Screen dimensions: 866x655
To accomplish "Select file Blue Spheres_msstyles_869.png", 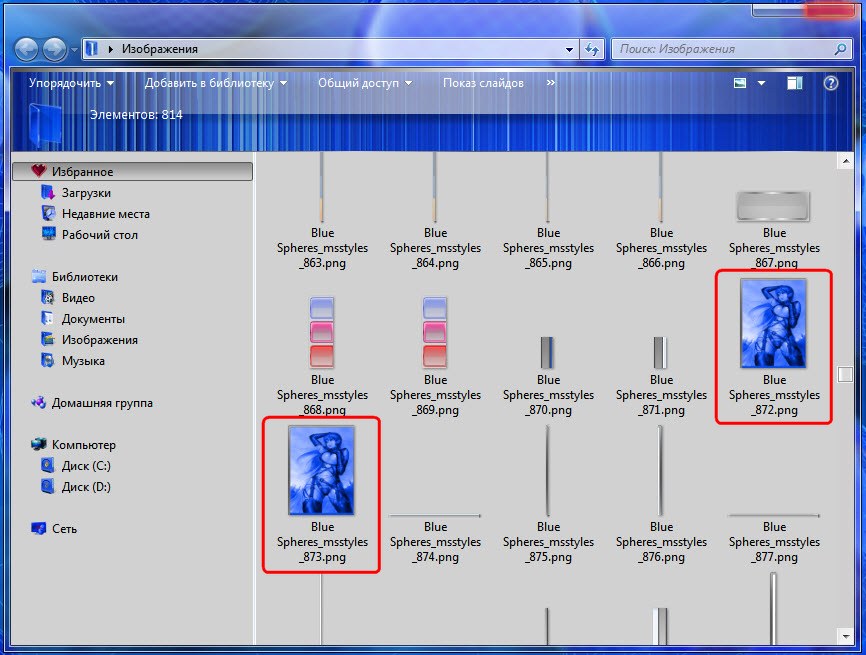I will pyautogui.click(x=435, y=356).
